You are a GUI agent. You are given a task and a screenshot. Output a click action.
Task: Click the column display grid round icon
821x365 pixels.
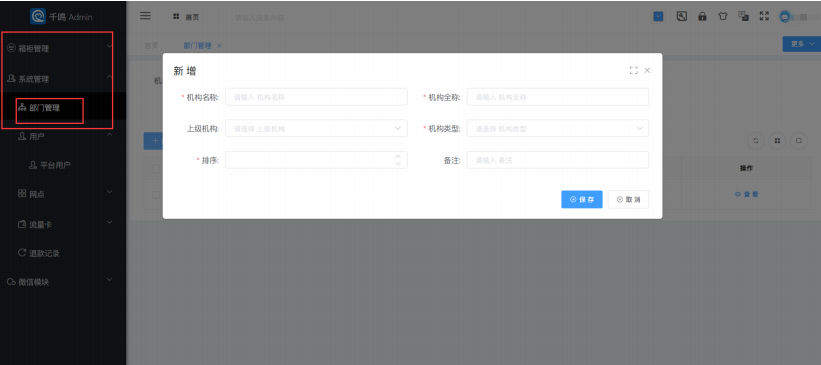[777, 140]
